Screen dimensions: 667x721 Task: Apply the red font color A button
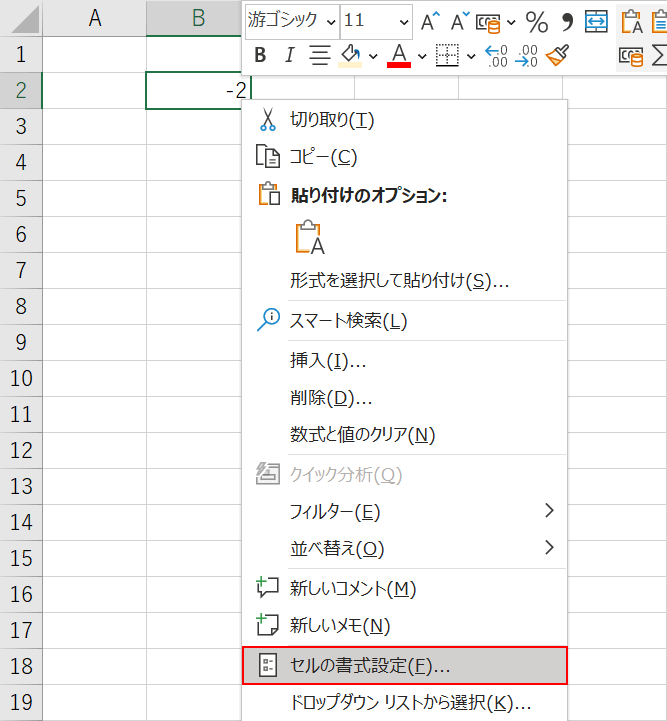(x=399, y=56)
